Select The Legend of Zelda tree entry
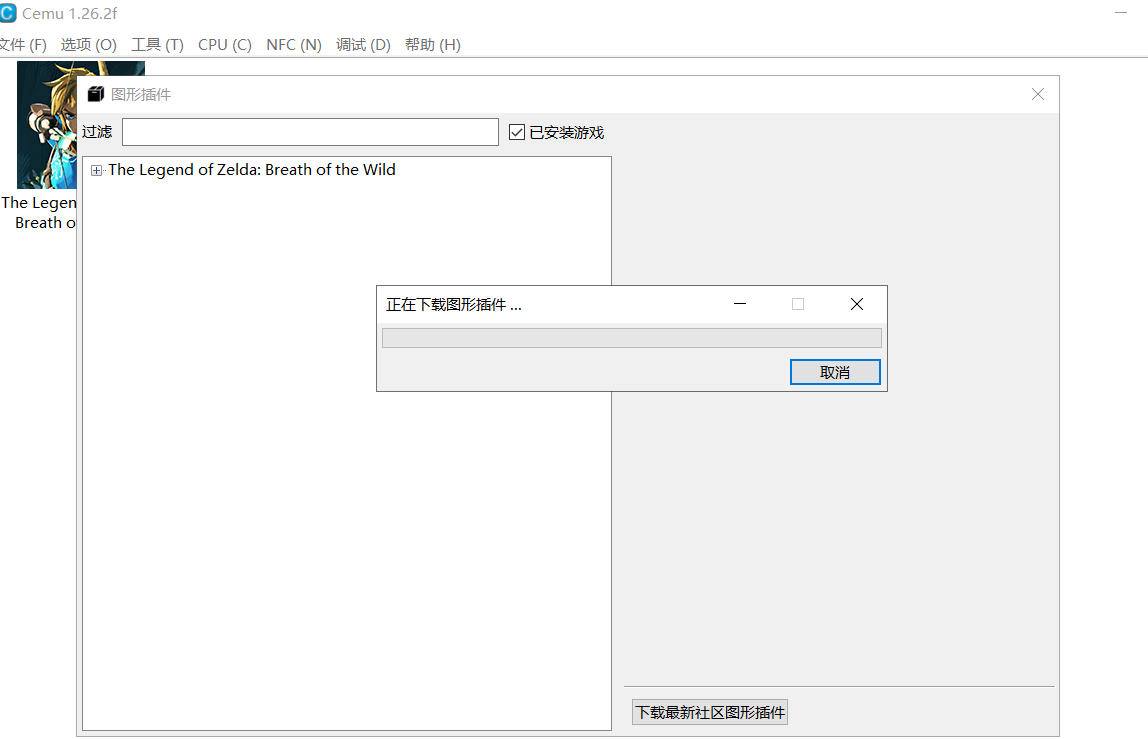Viewport: 1148px width, 739px height. pos(251,170)
